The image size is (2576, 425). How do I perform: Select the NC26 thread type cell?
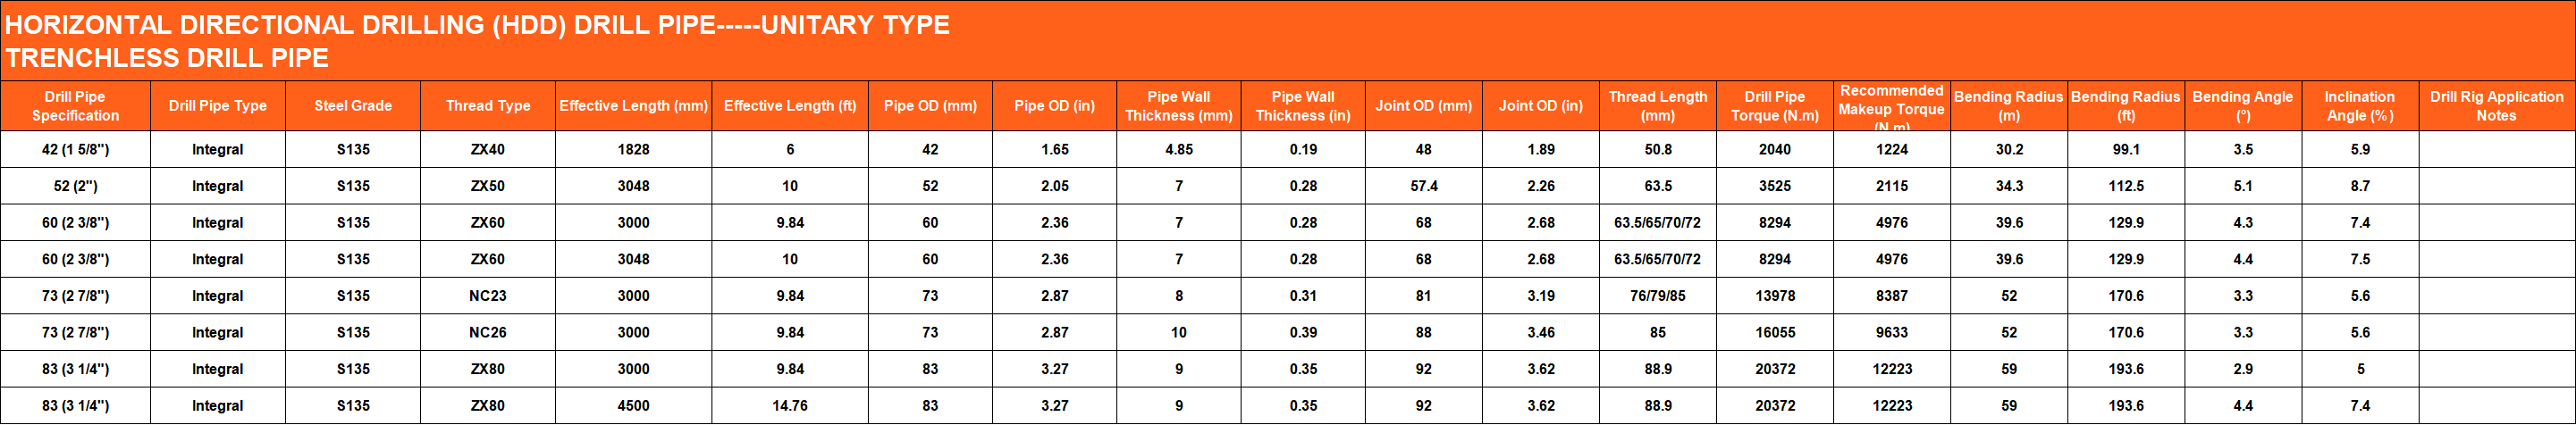click(x=488, y=333)
